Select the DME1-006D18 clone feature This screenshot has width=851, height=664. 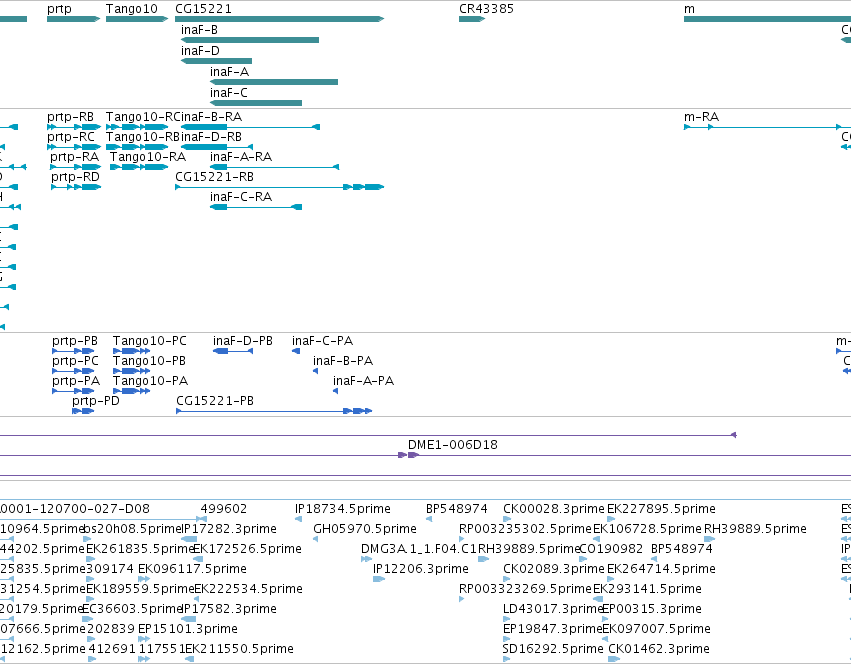453,445
